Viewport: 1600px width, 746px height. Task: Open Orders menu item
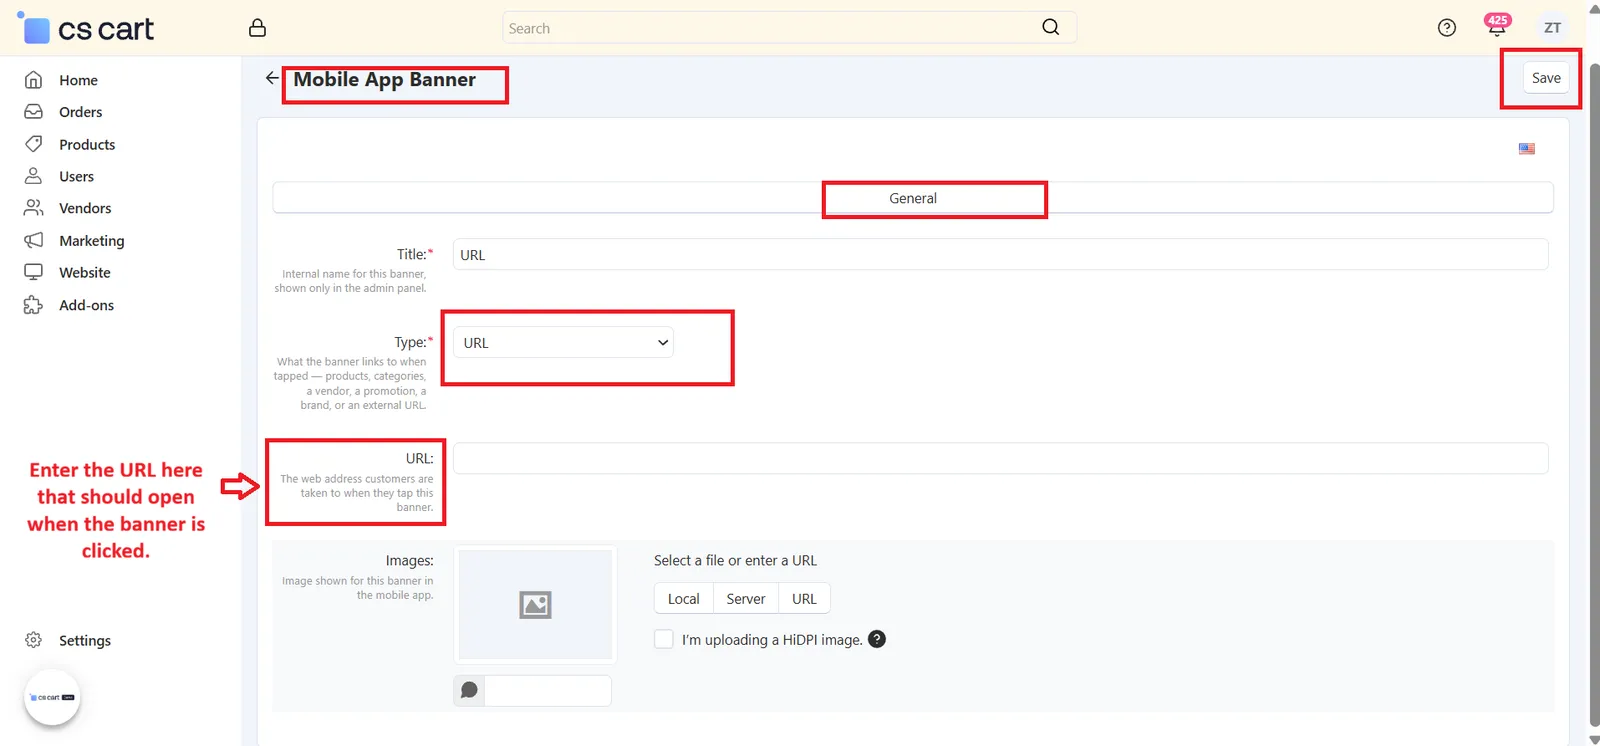pyautogui.click(x=80, y=112)
